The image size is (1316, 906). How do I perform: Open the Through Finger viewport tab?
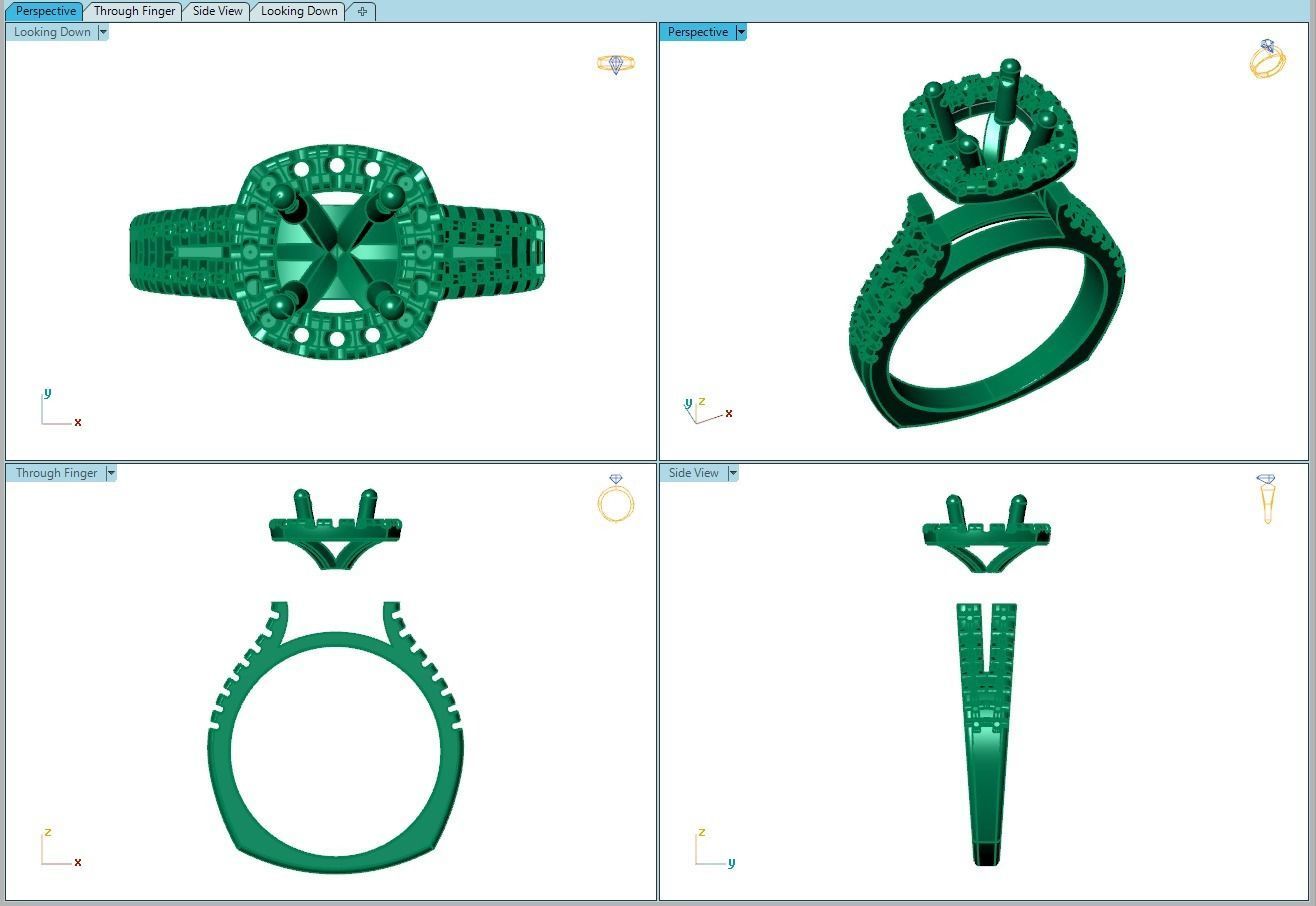coord(134,11)
